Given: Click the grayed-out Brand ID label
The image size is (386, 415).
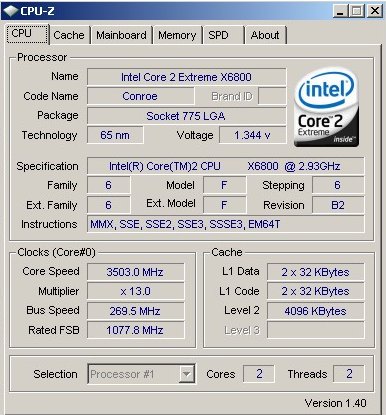Looking at the screenshot, I should [x=232, y=96].
